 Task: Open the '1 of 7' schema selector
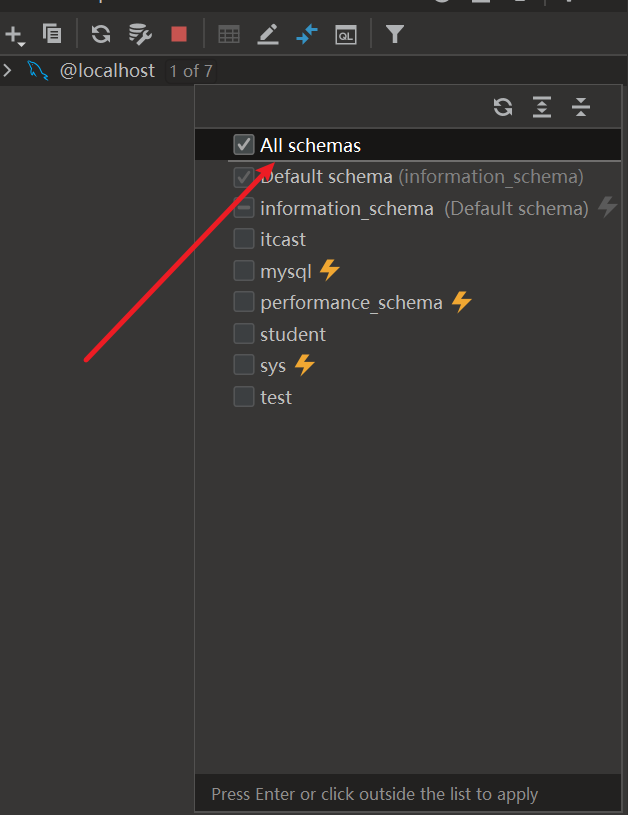pos(191,71)
